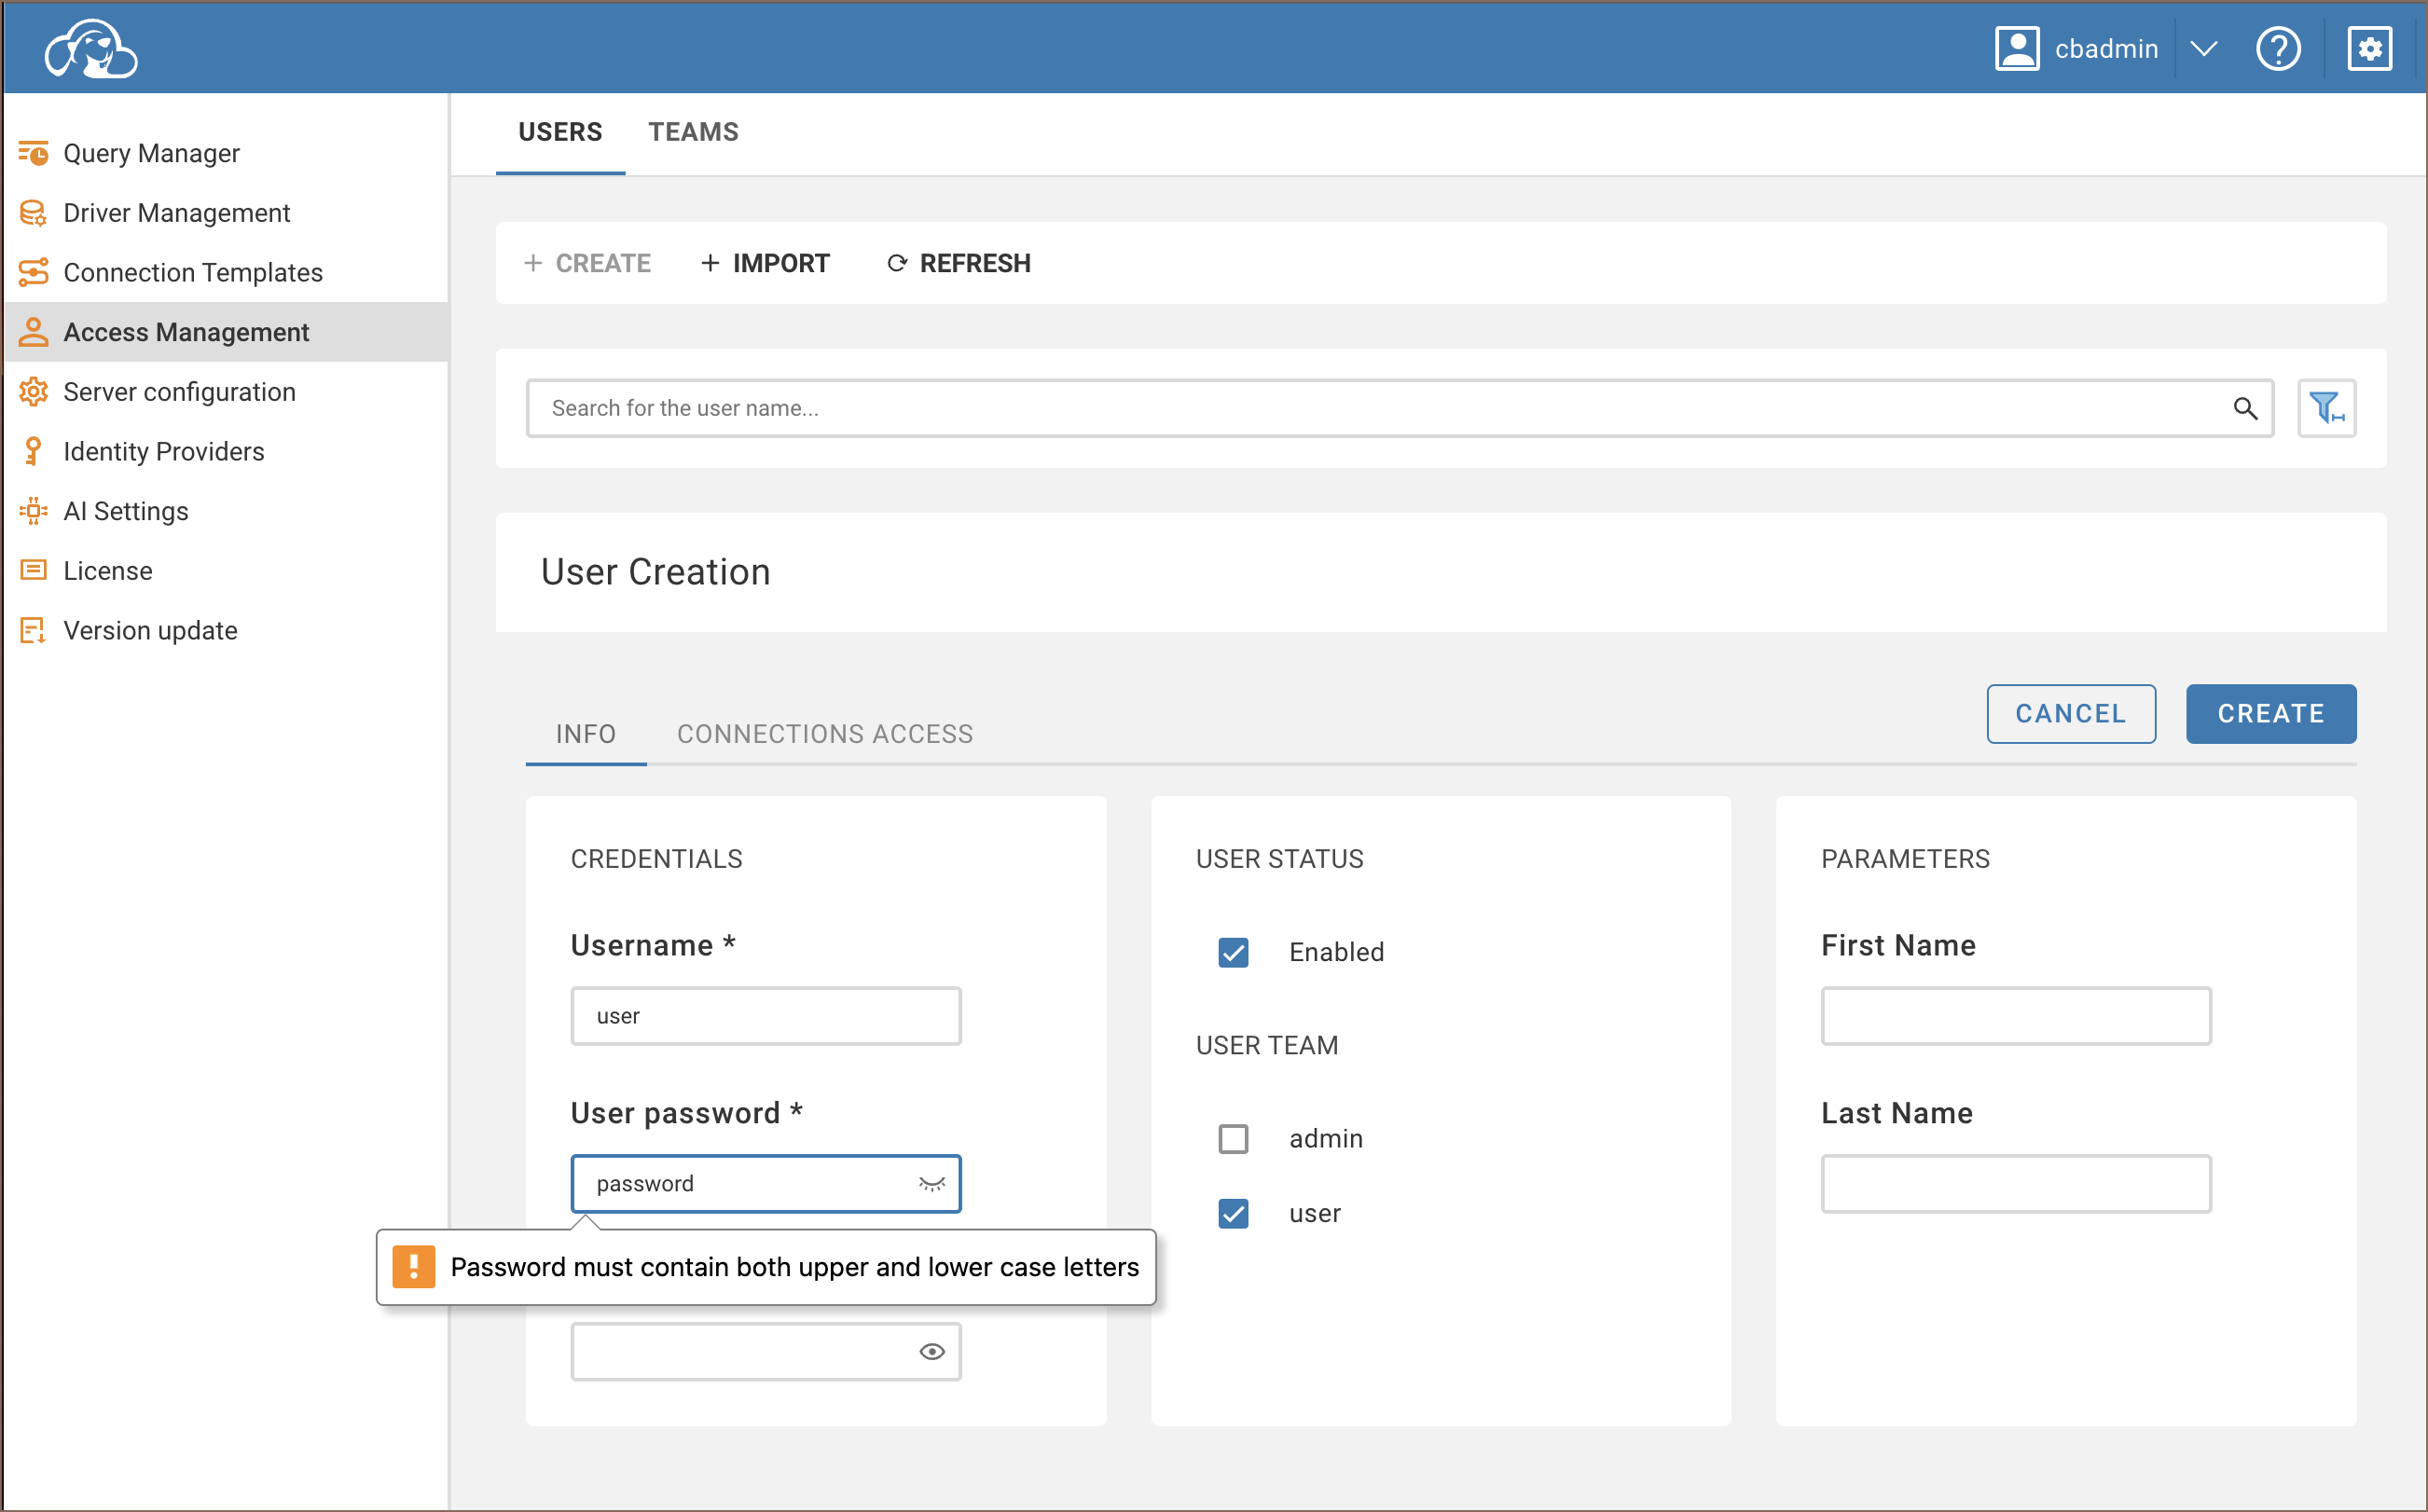Click the CANCEL button
Image resolution: width=2428 pixels, height=1512 pixels.
point(2070,714)
